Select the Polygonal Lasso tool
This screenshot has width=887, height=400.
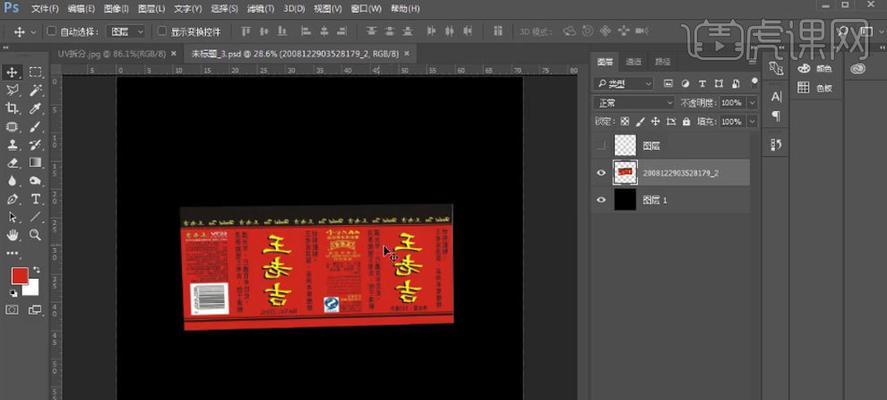point(12,91)
